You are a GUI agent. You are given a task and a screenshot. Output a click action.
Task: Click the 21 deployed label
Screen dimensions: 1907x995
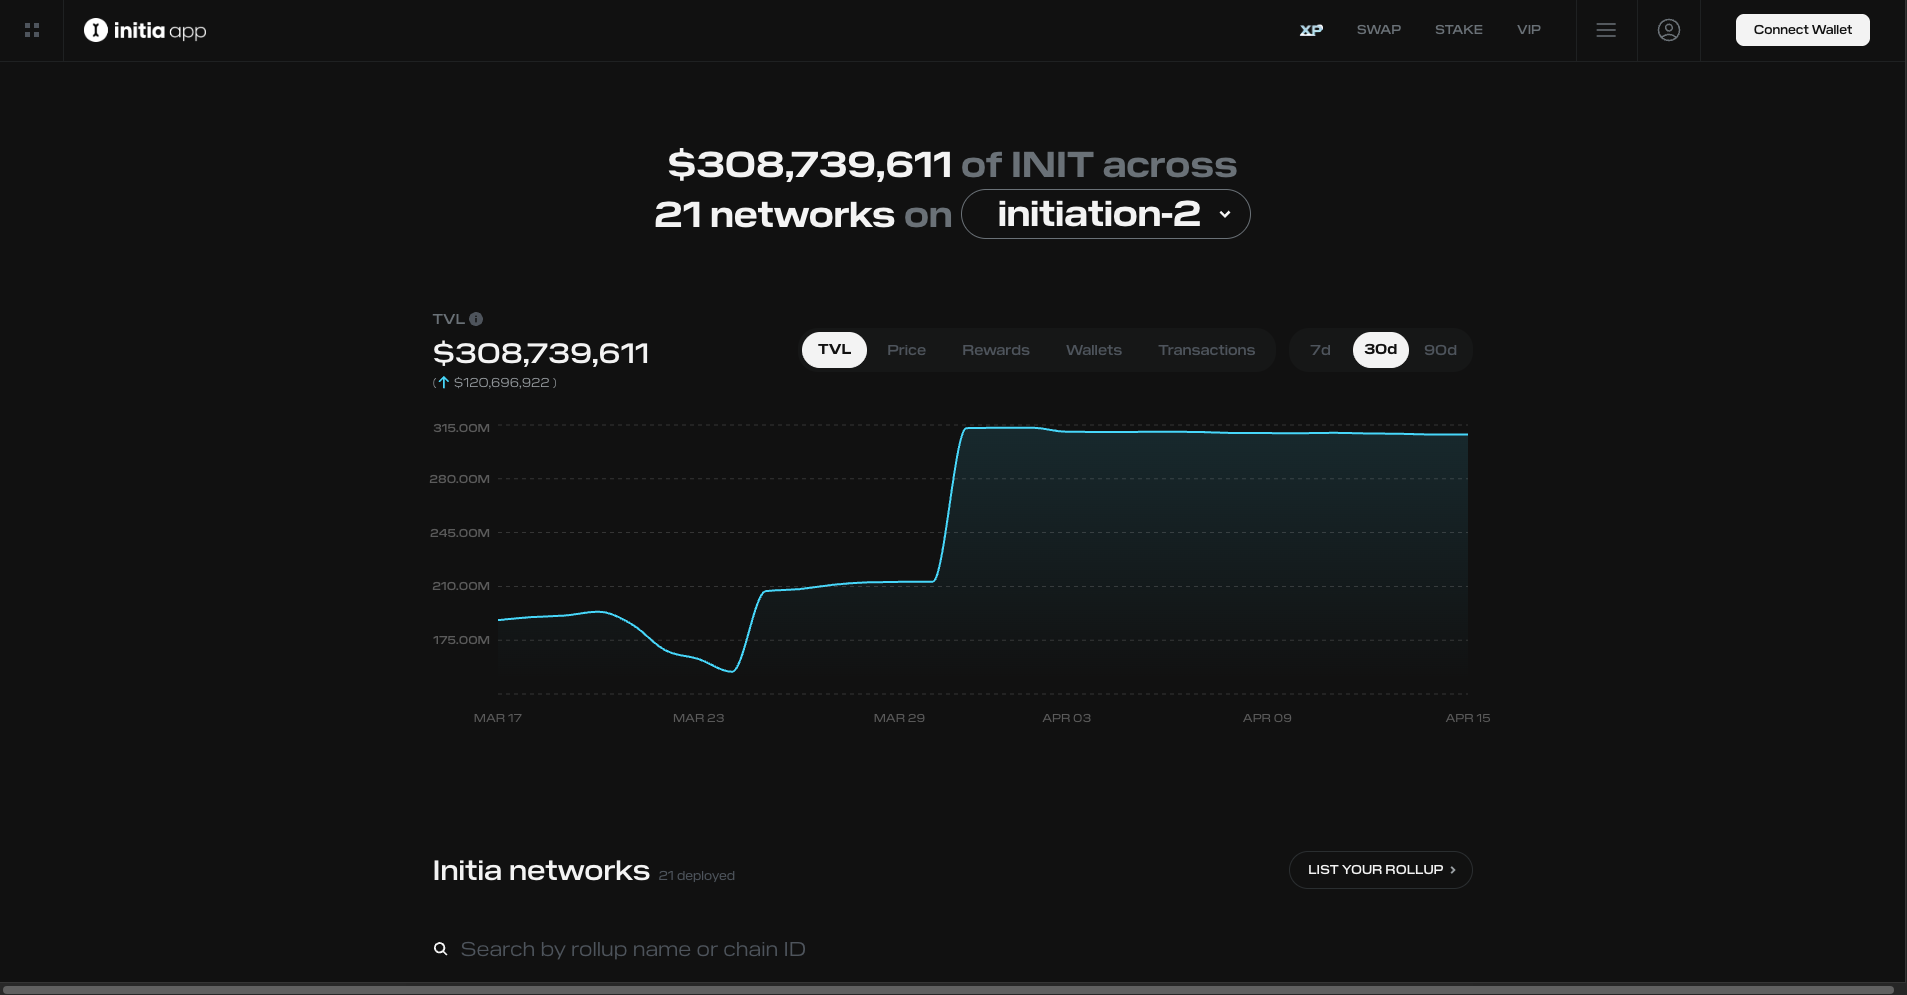pos(697,875)
